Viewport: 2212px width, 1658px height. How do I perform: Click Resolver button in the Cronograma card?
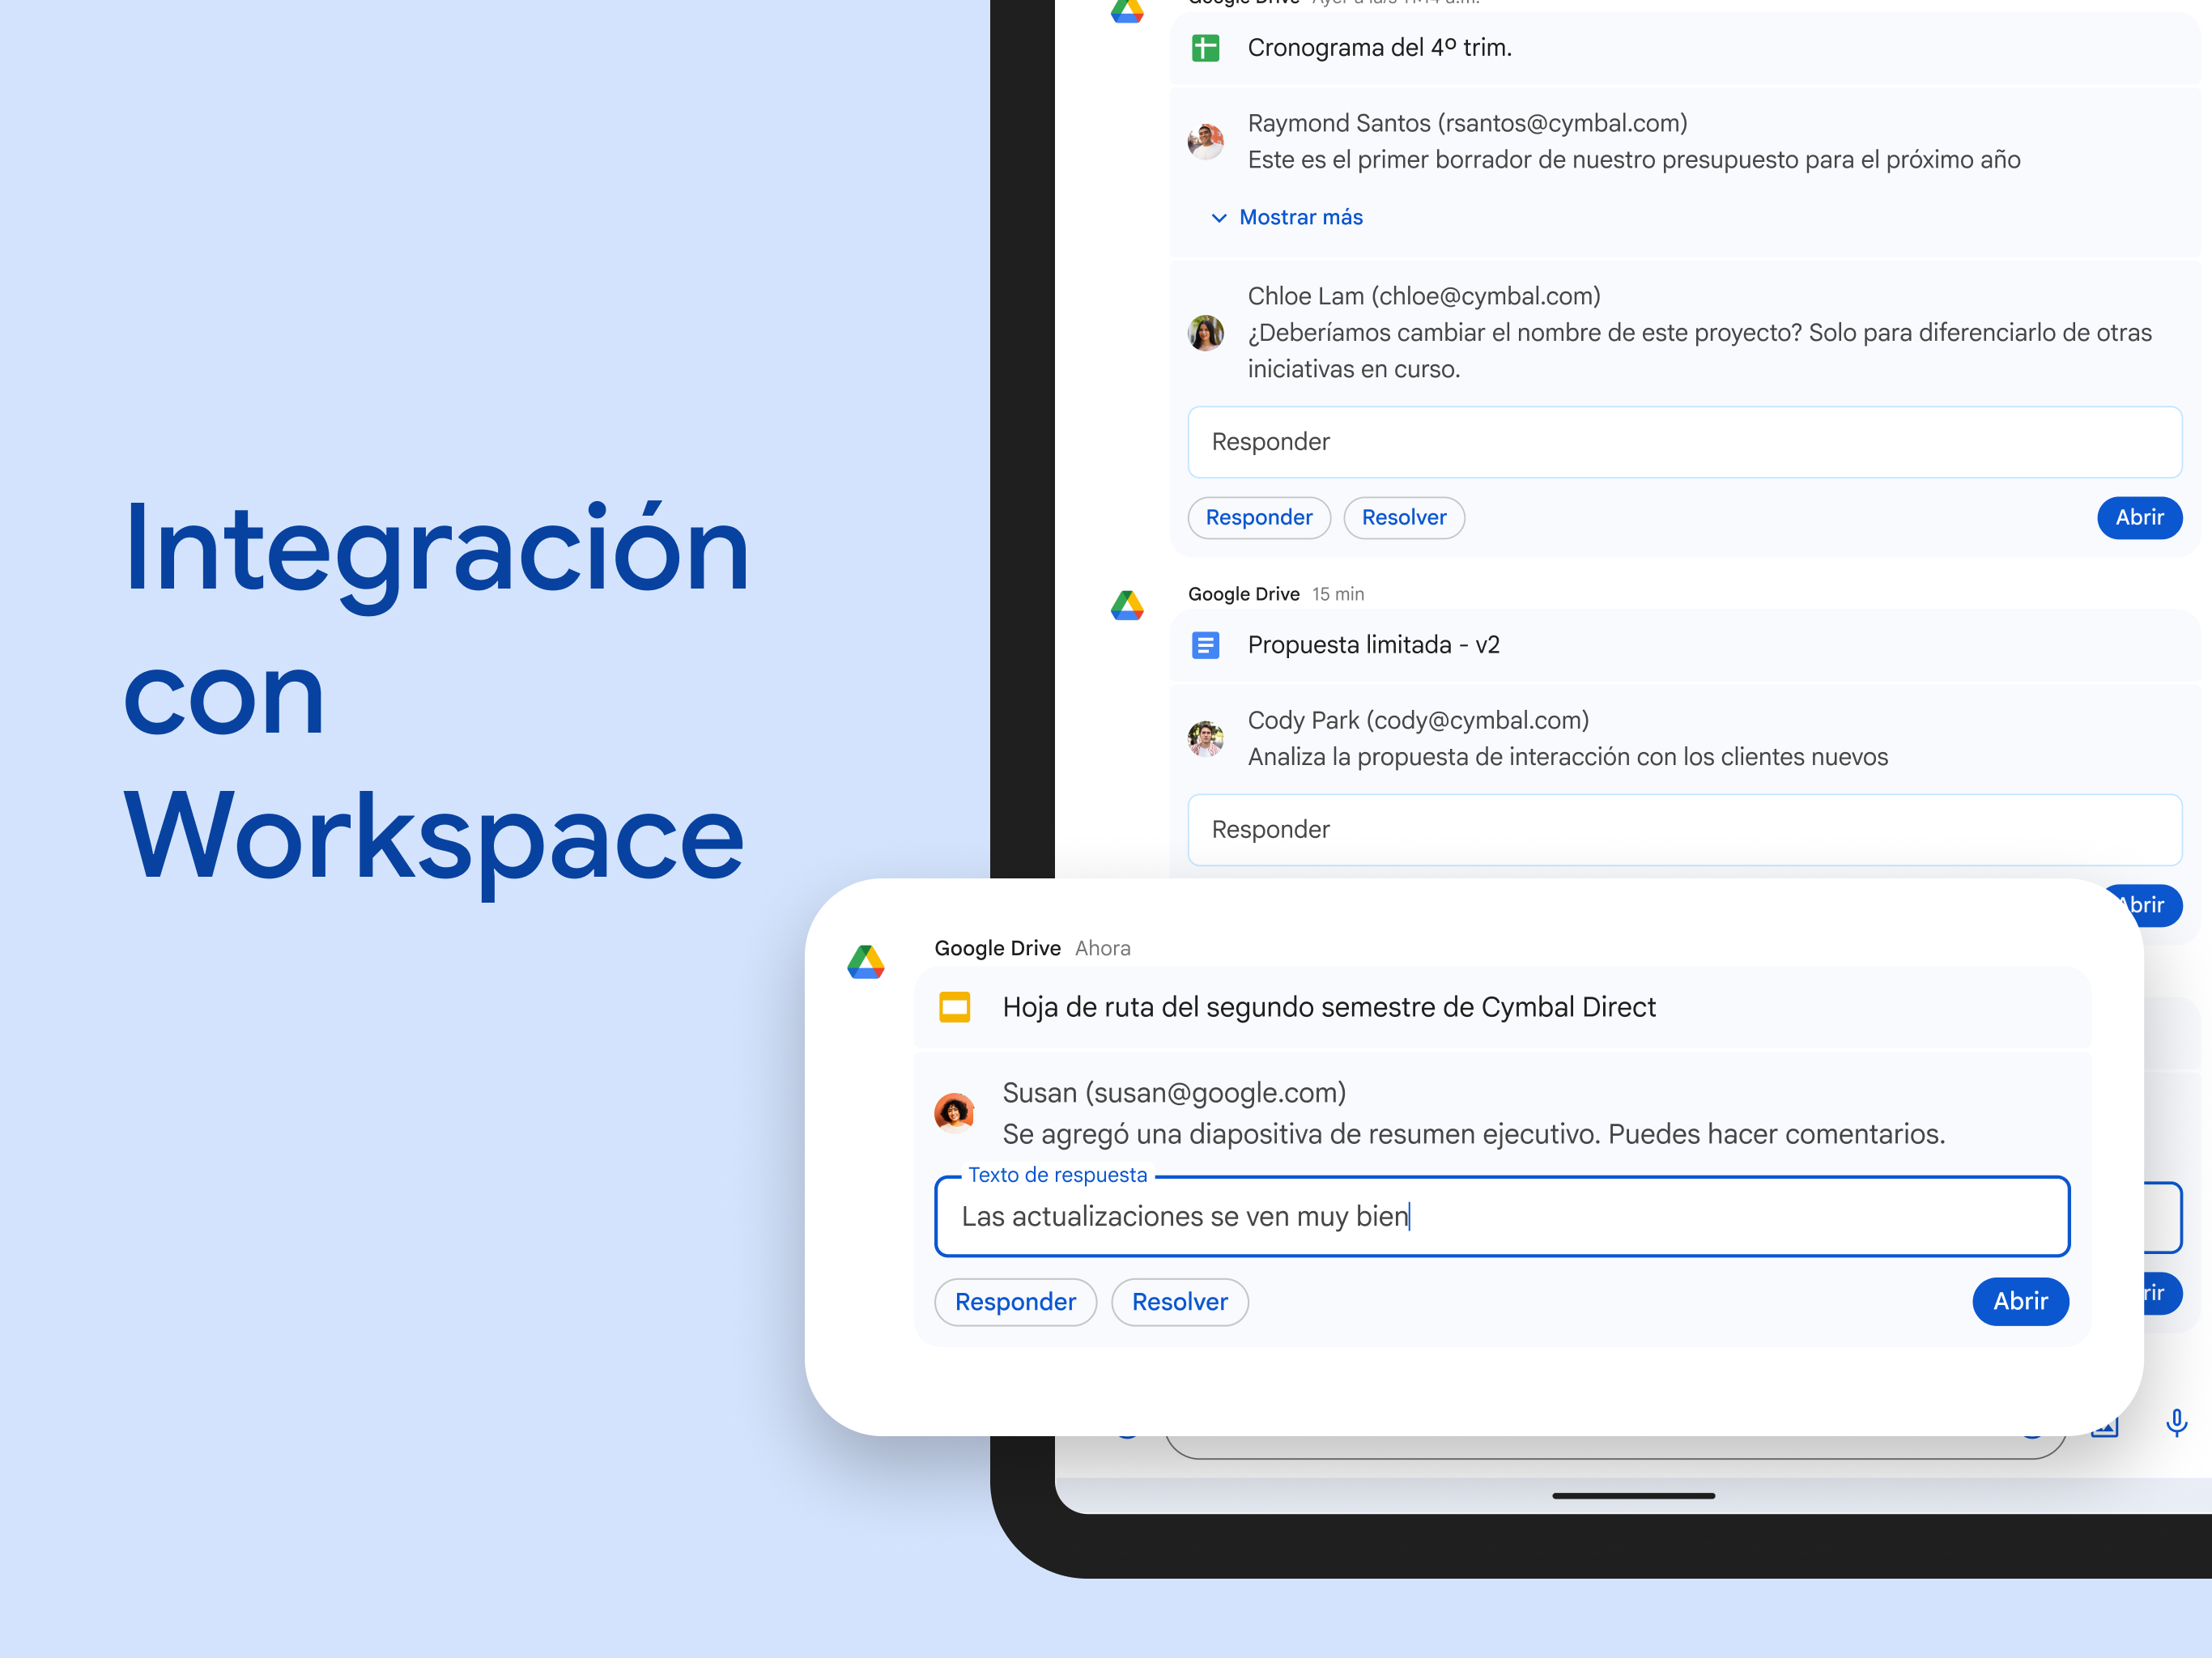point(1404,518)
